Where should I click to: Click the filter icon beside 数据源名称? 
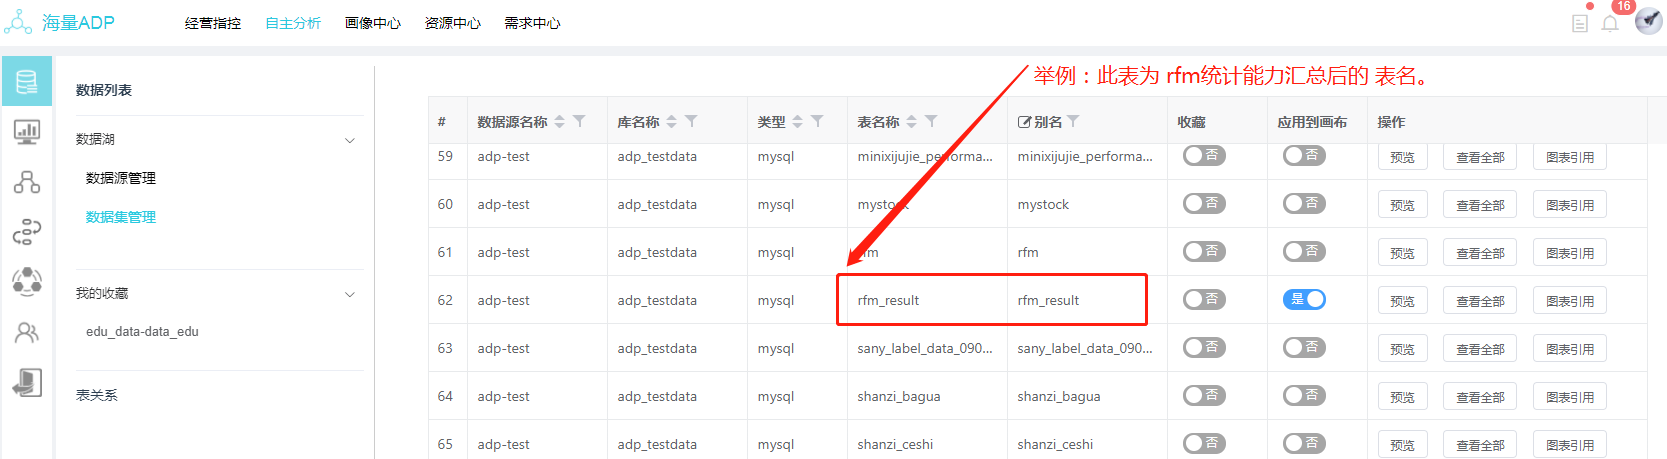point(579,121)
